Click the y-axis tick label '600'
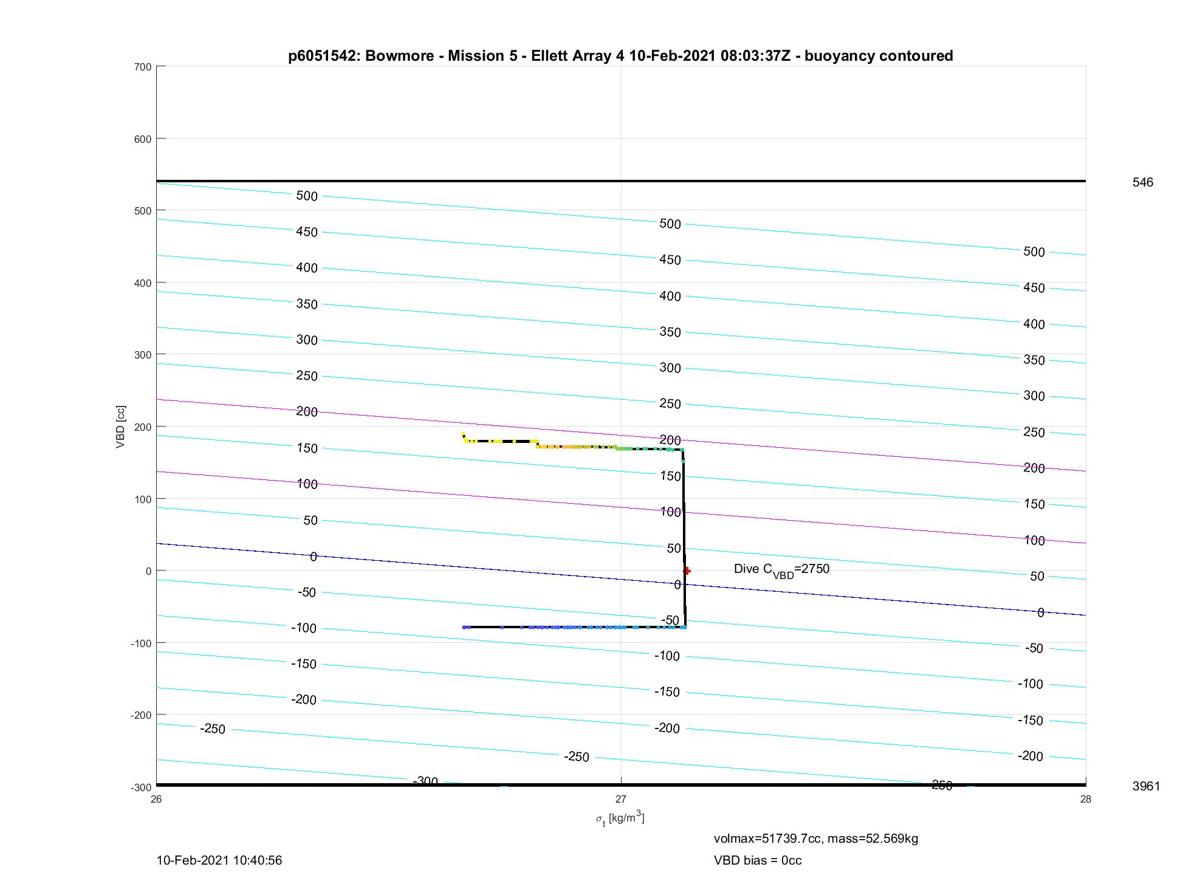This screenshot has width=1200, height=885. [x=141, y=139]
